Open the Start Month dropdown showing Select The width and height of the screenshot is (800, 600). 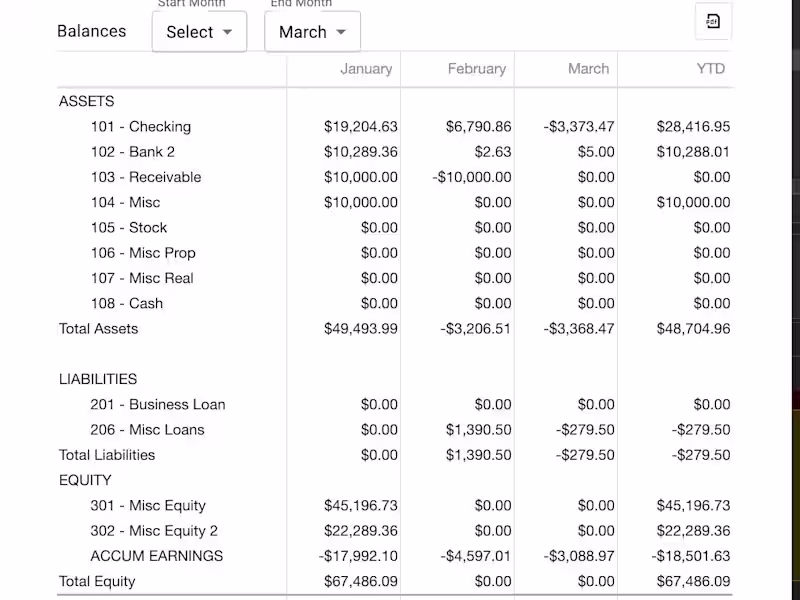point(199,32)
